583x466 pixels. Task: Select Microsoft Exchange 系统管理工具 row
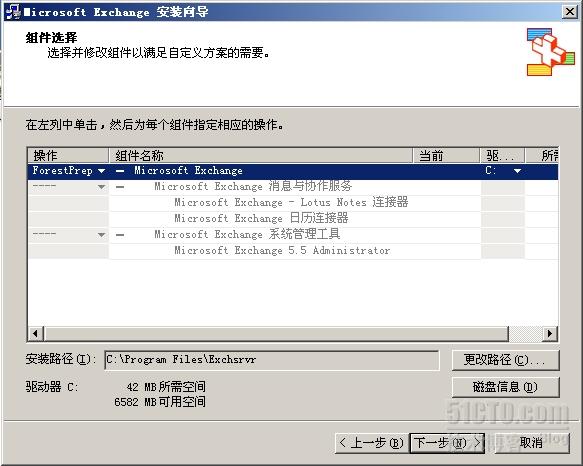293,235
